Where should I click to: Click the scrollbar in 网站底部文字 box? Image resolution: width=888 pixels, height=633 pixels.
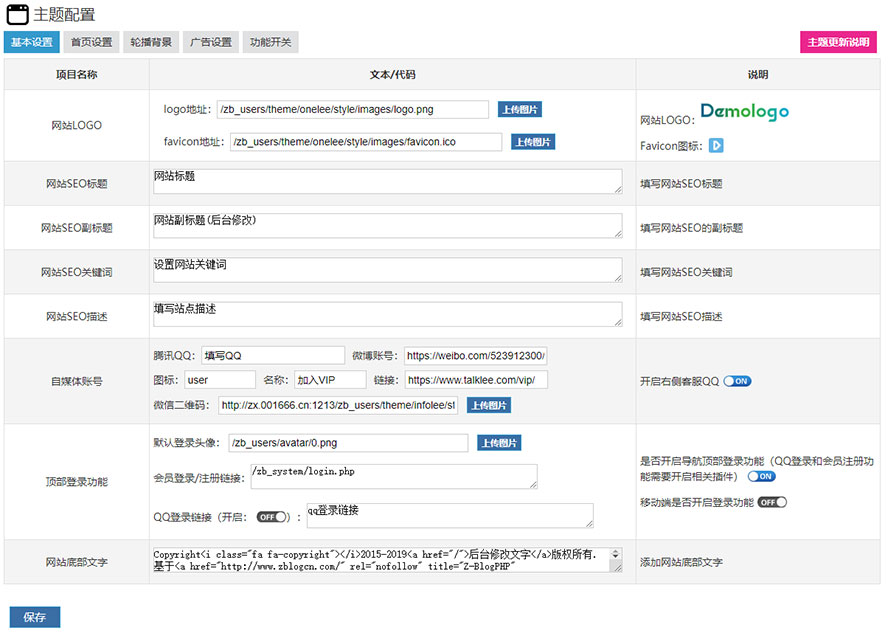pyautogui.click(x=616, y=559)
